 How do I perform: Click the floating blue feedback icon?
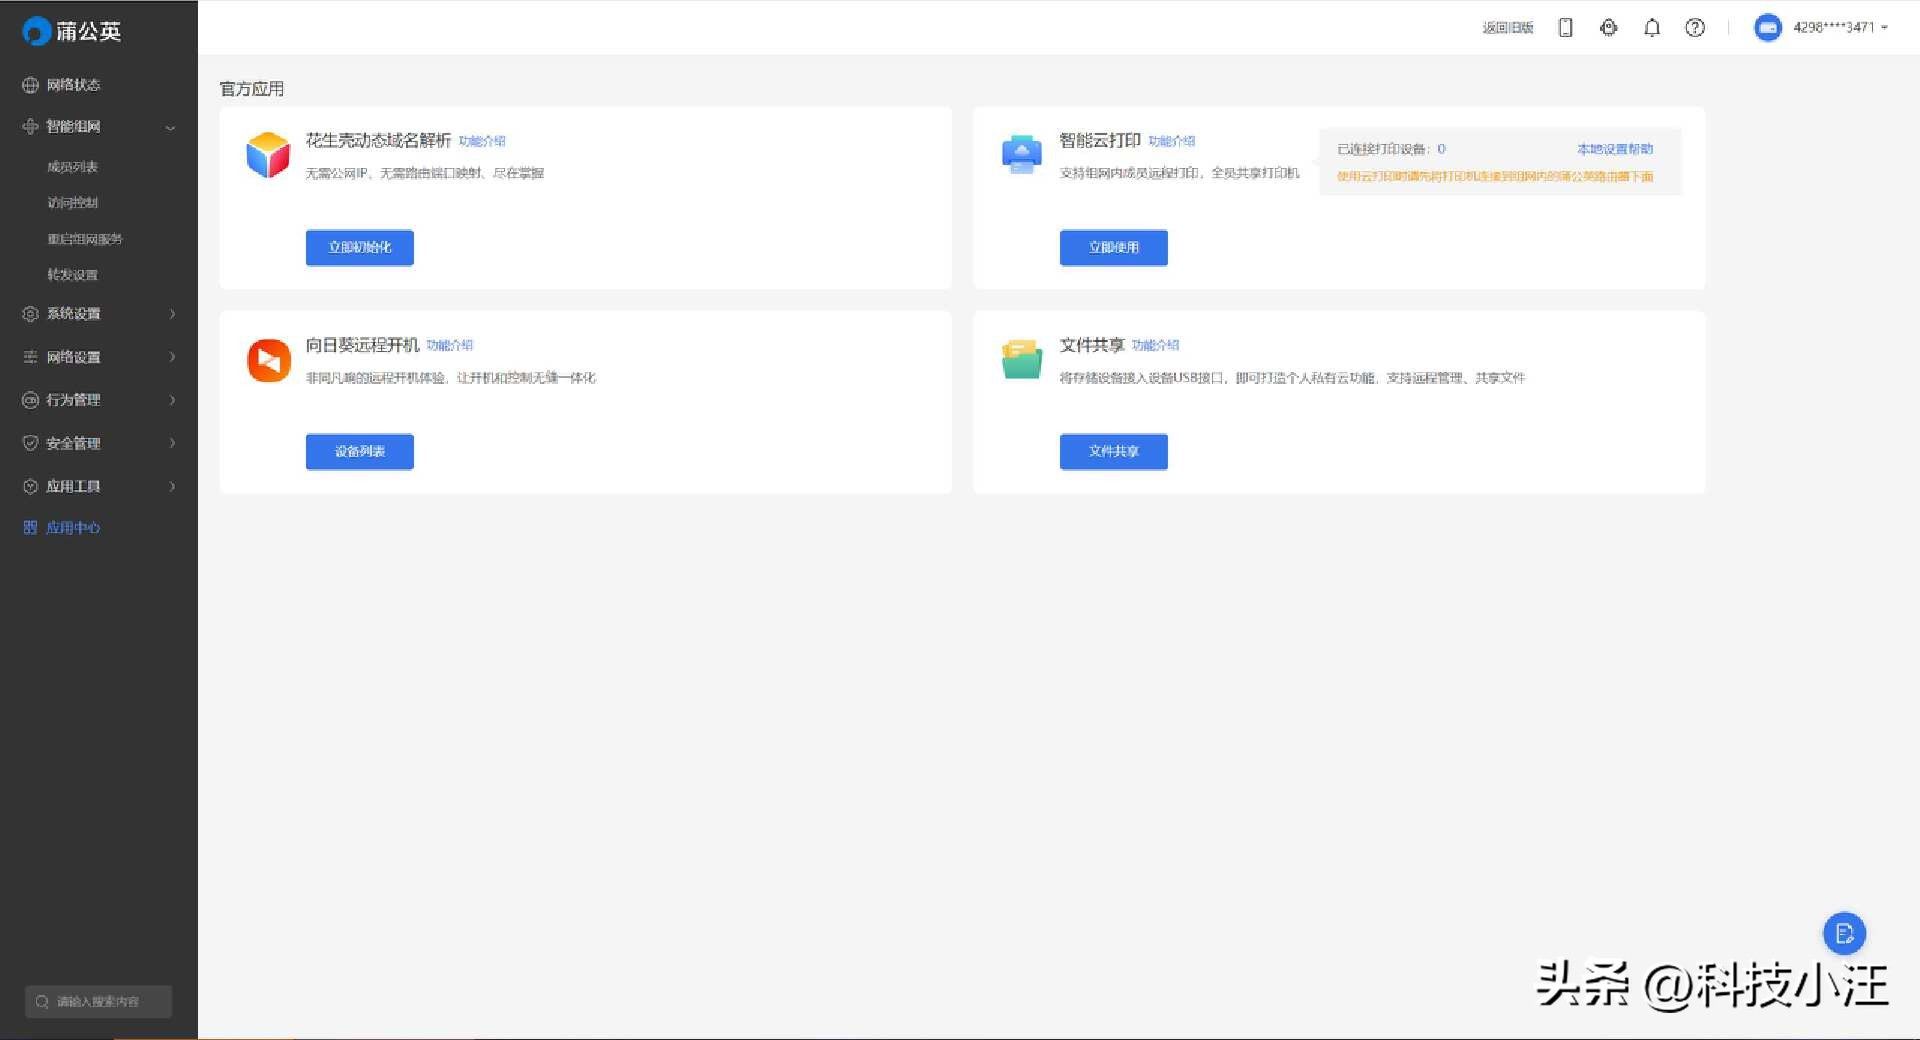[1844, 934]
